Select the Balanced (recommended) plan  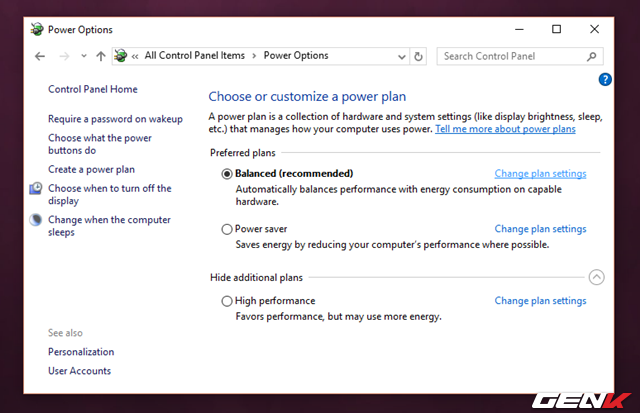227,174
